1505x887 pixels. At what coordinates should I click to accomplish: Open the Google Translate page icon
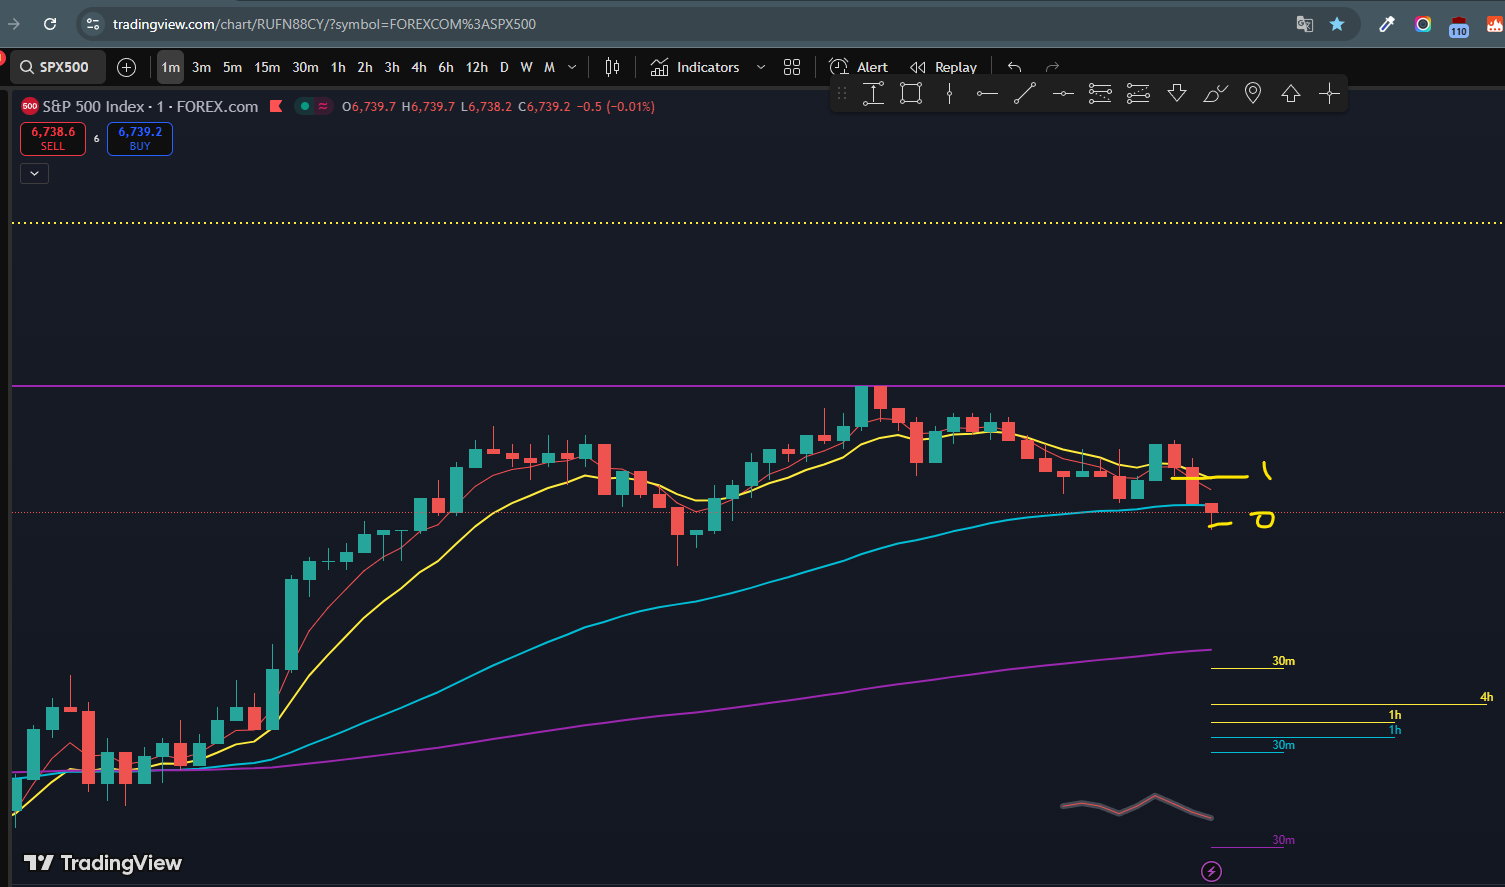(x=1305, y=24)
